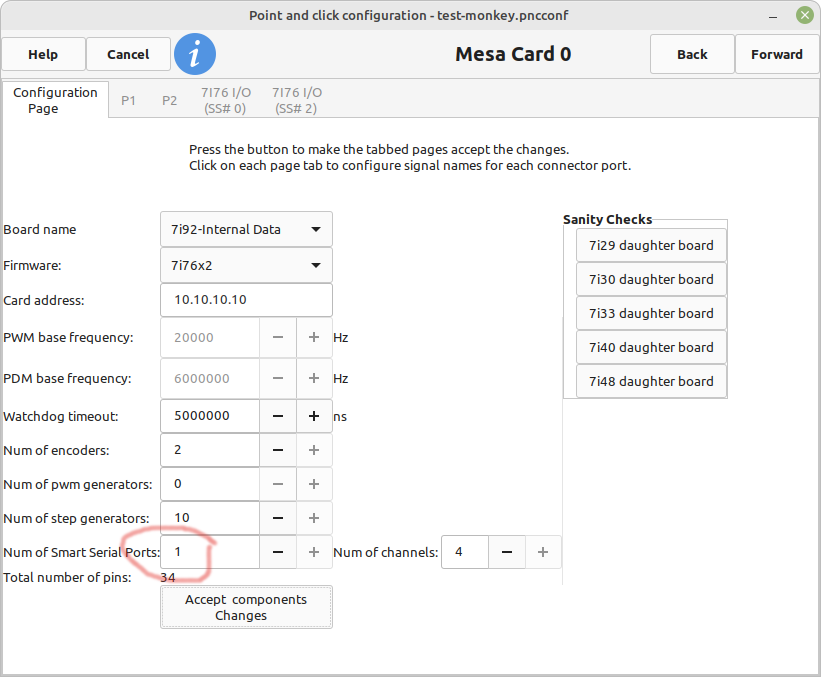Image resolution: width=821 pixels, height=677 pixels.
Task: Click the Num of pwm generators field
Action: click(210, 484)
